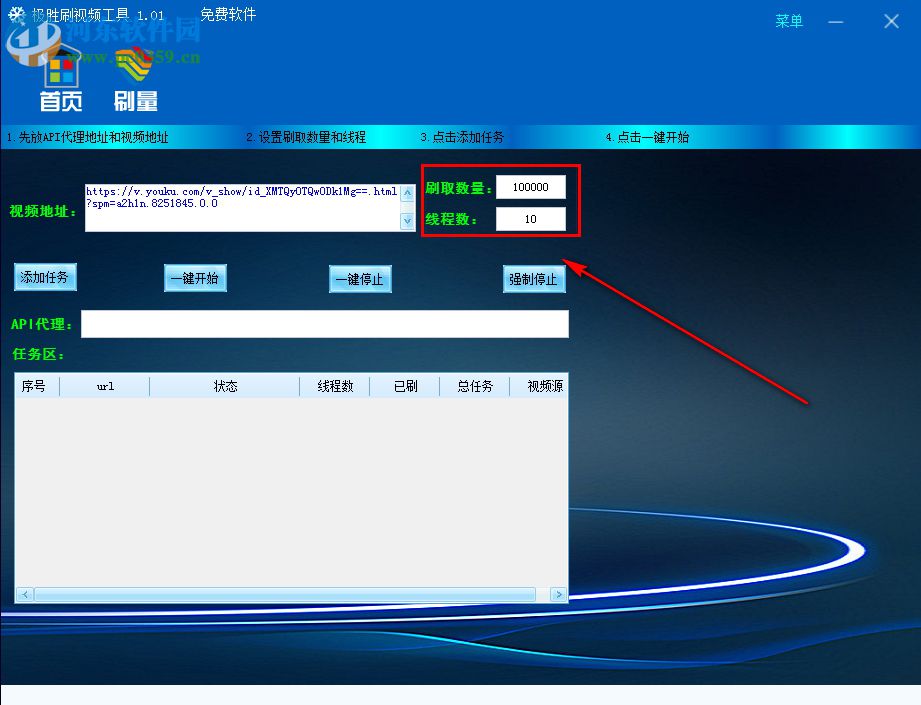Open the 首页 (Home) page icon

[x=60, y=80]
